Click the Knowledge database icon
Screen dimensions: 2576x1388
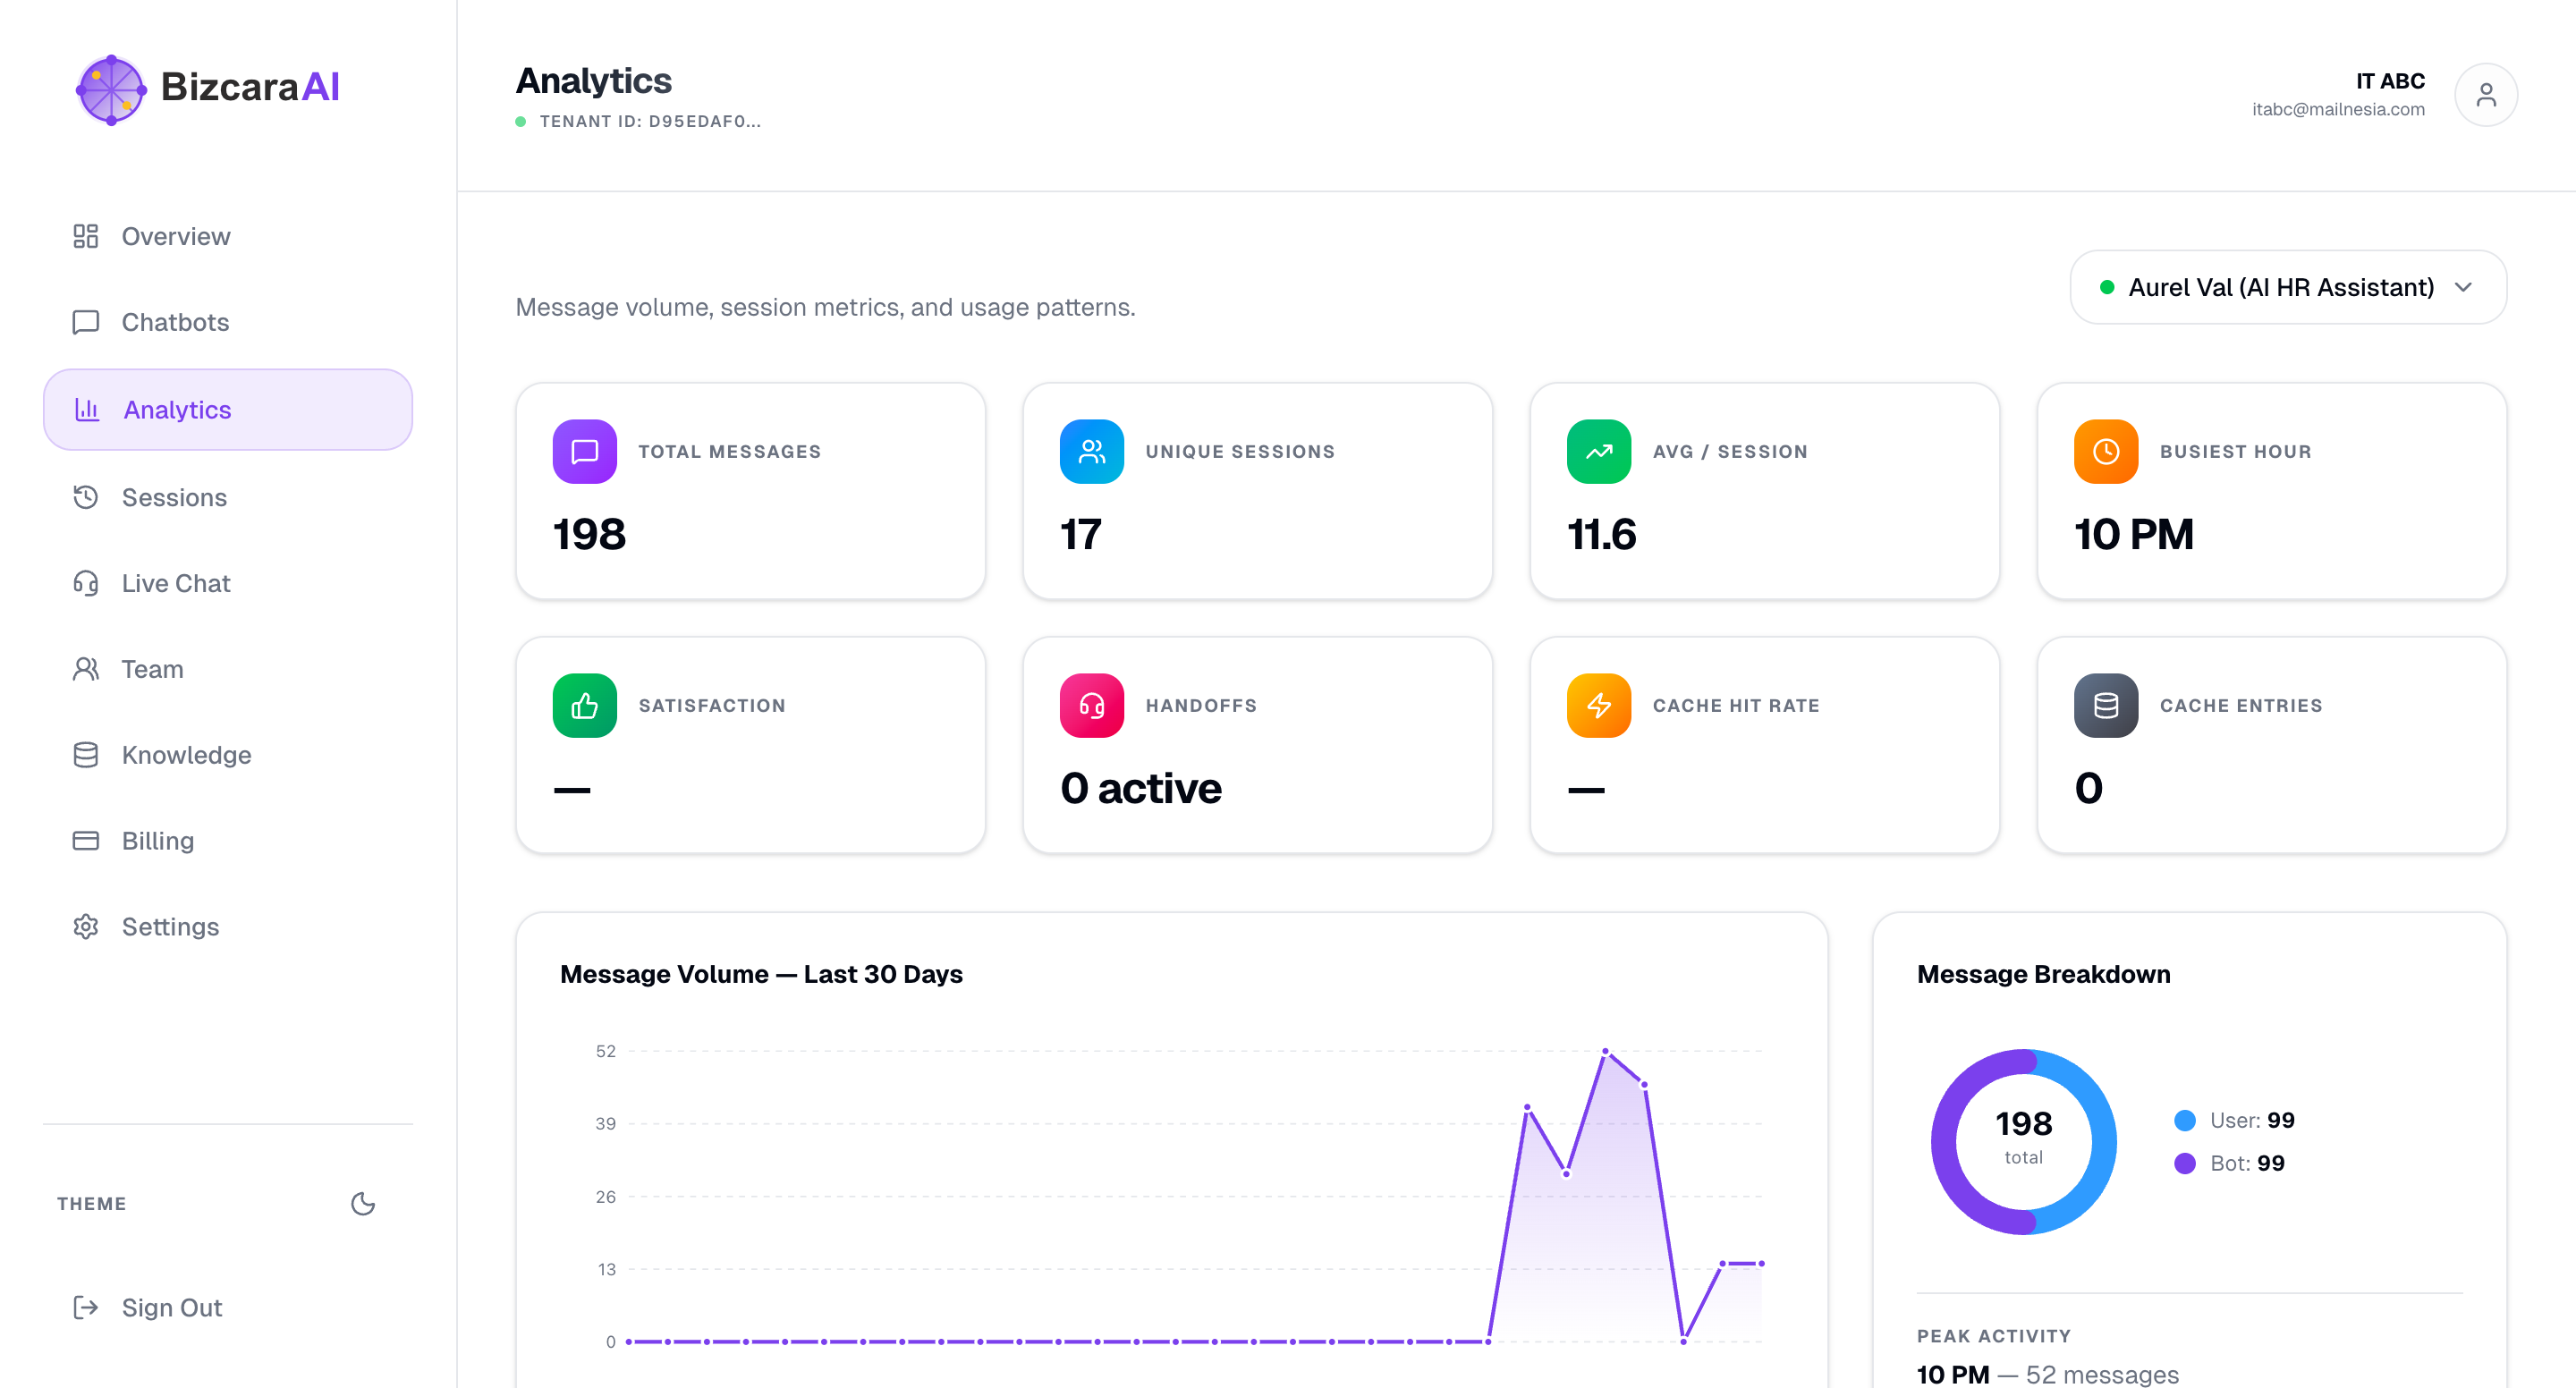pos(85,755)
